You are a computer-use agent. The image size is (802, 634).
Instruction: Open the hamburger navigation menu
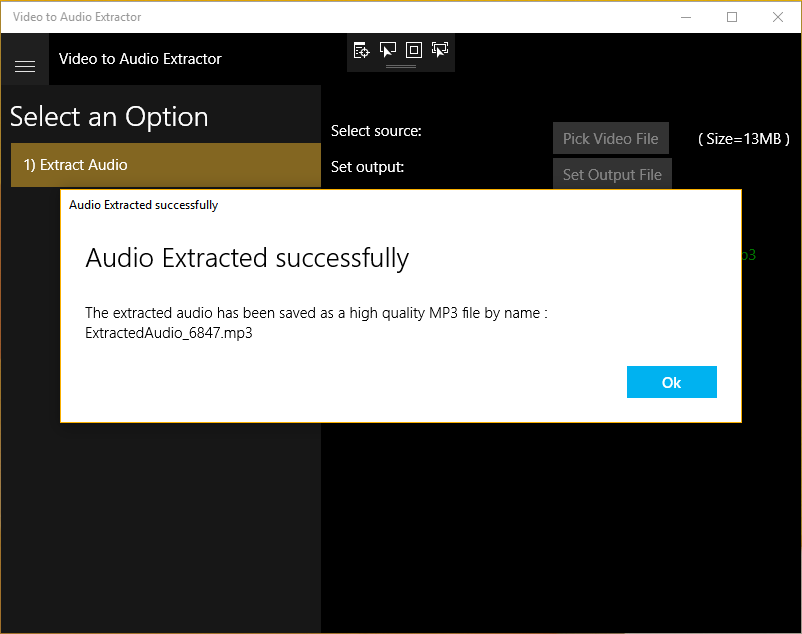[25, 66]
